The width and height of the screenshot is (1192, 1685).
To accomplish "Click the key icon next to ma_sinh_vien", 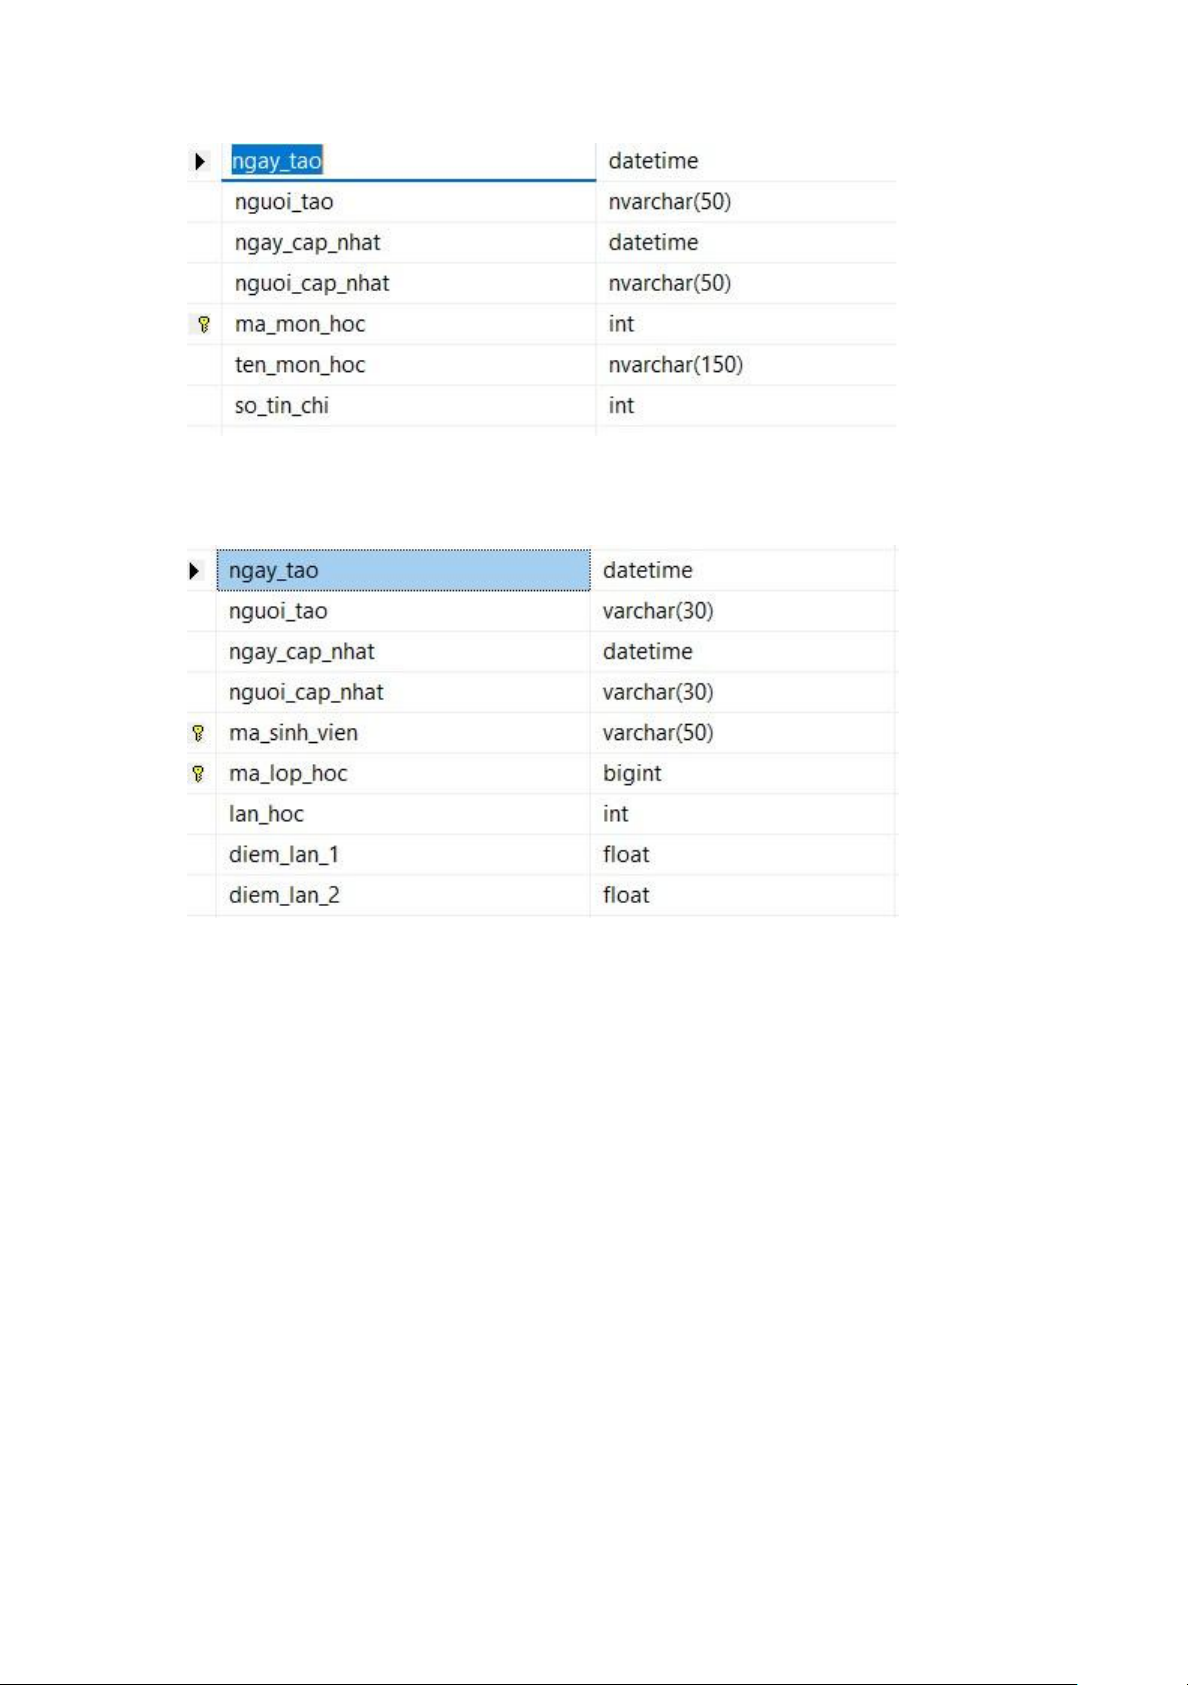I will click(x=198, y=733).
